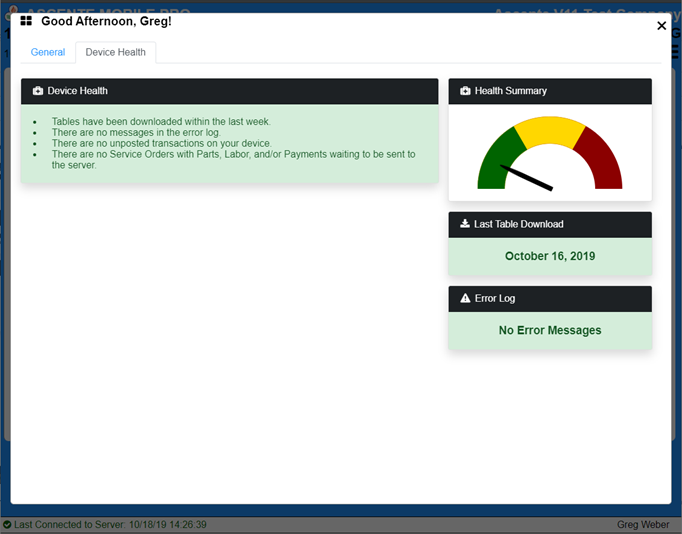Click the yellow segment of the health gauge
The height and width of the screenshot is (534, 682).
[x=549, y=131]
